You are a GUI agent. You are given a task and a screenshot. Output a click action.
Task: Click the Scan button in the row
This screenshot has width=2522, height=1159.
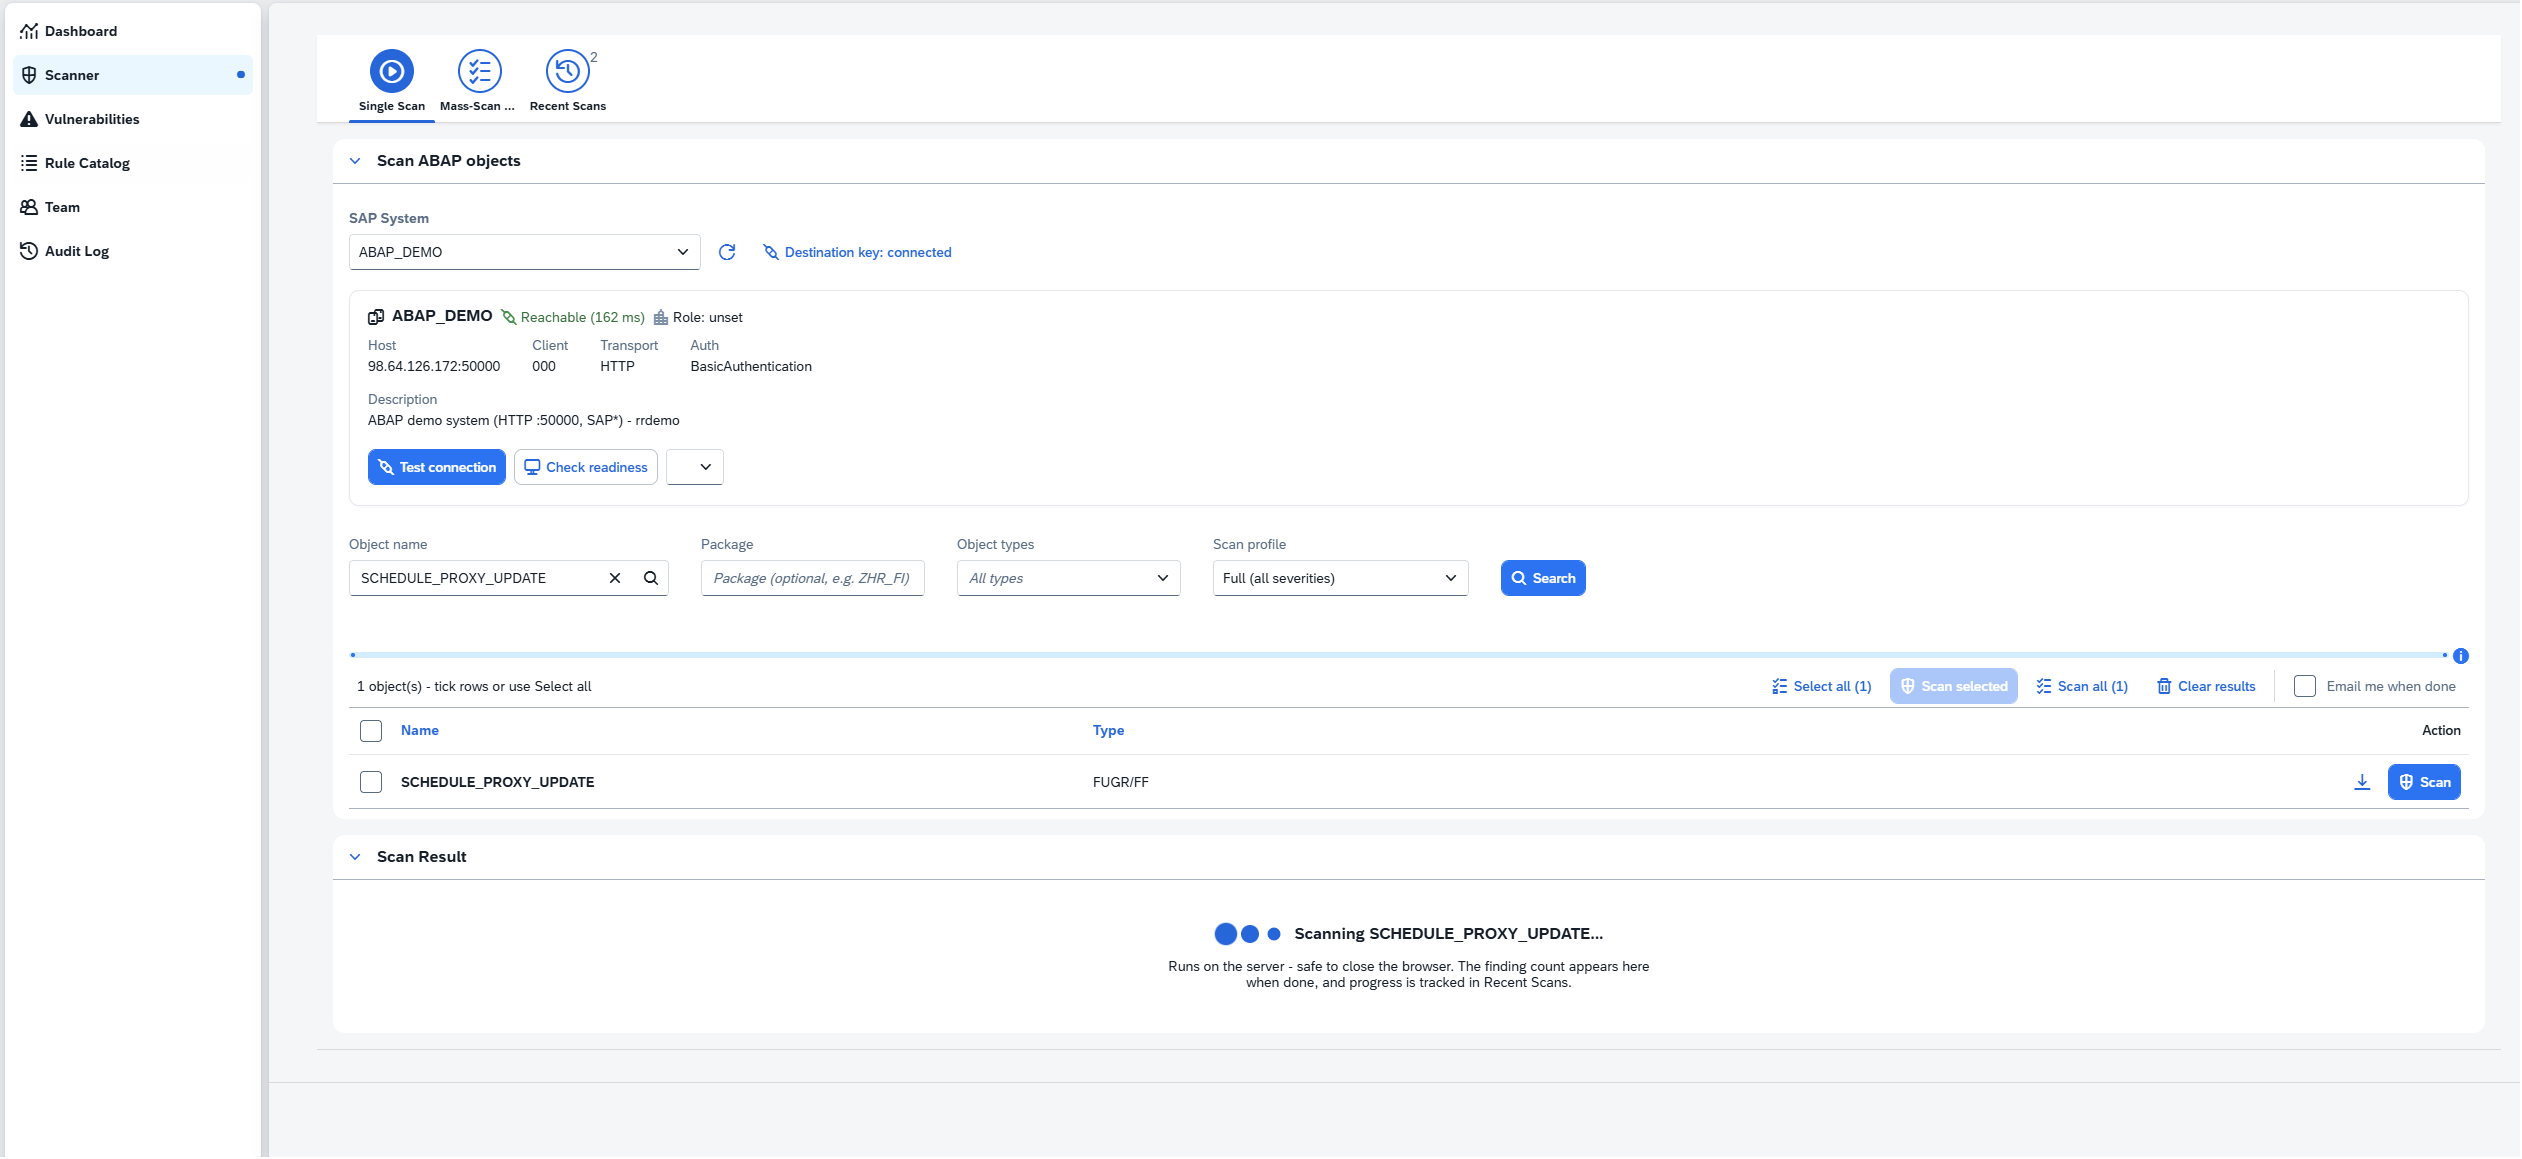pos(2424,782)
